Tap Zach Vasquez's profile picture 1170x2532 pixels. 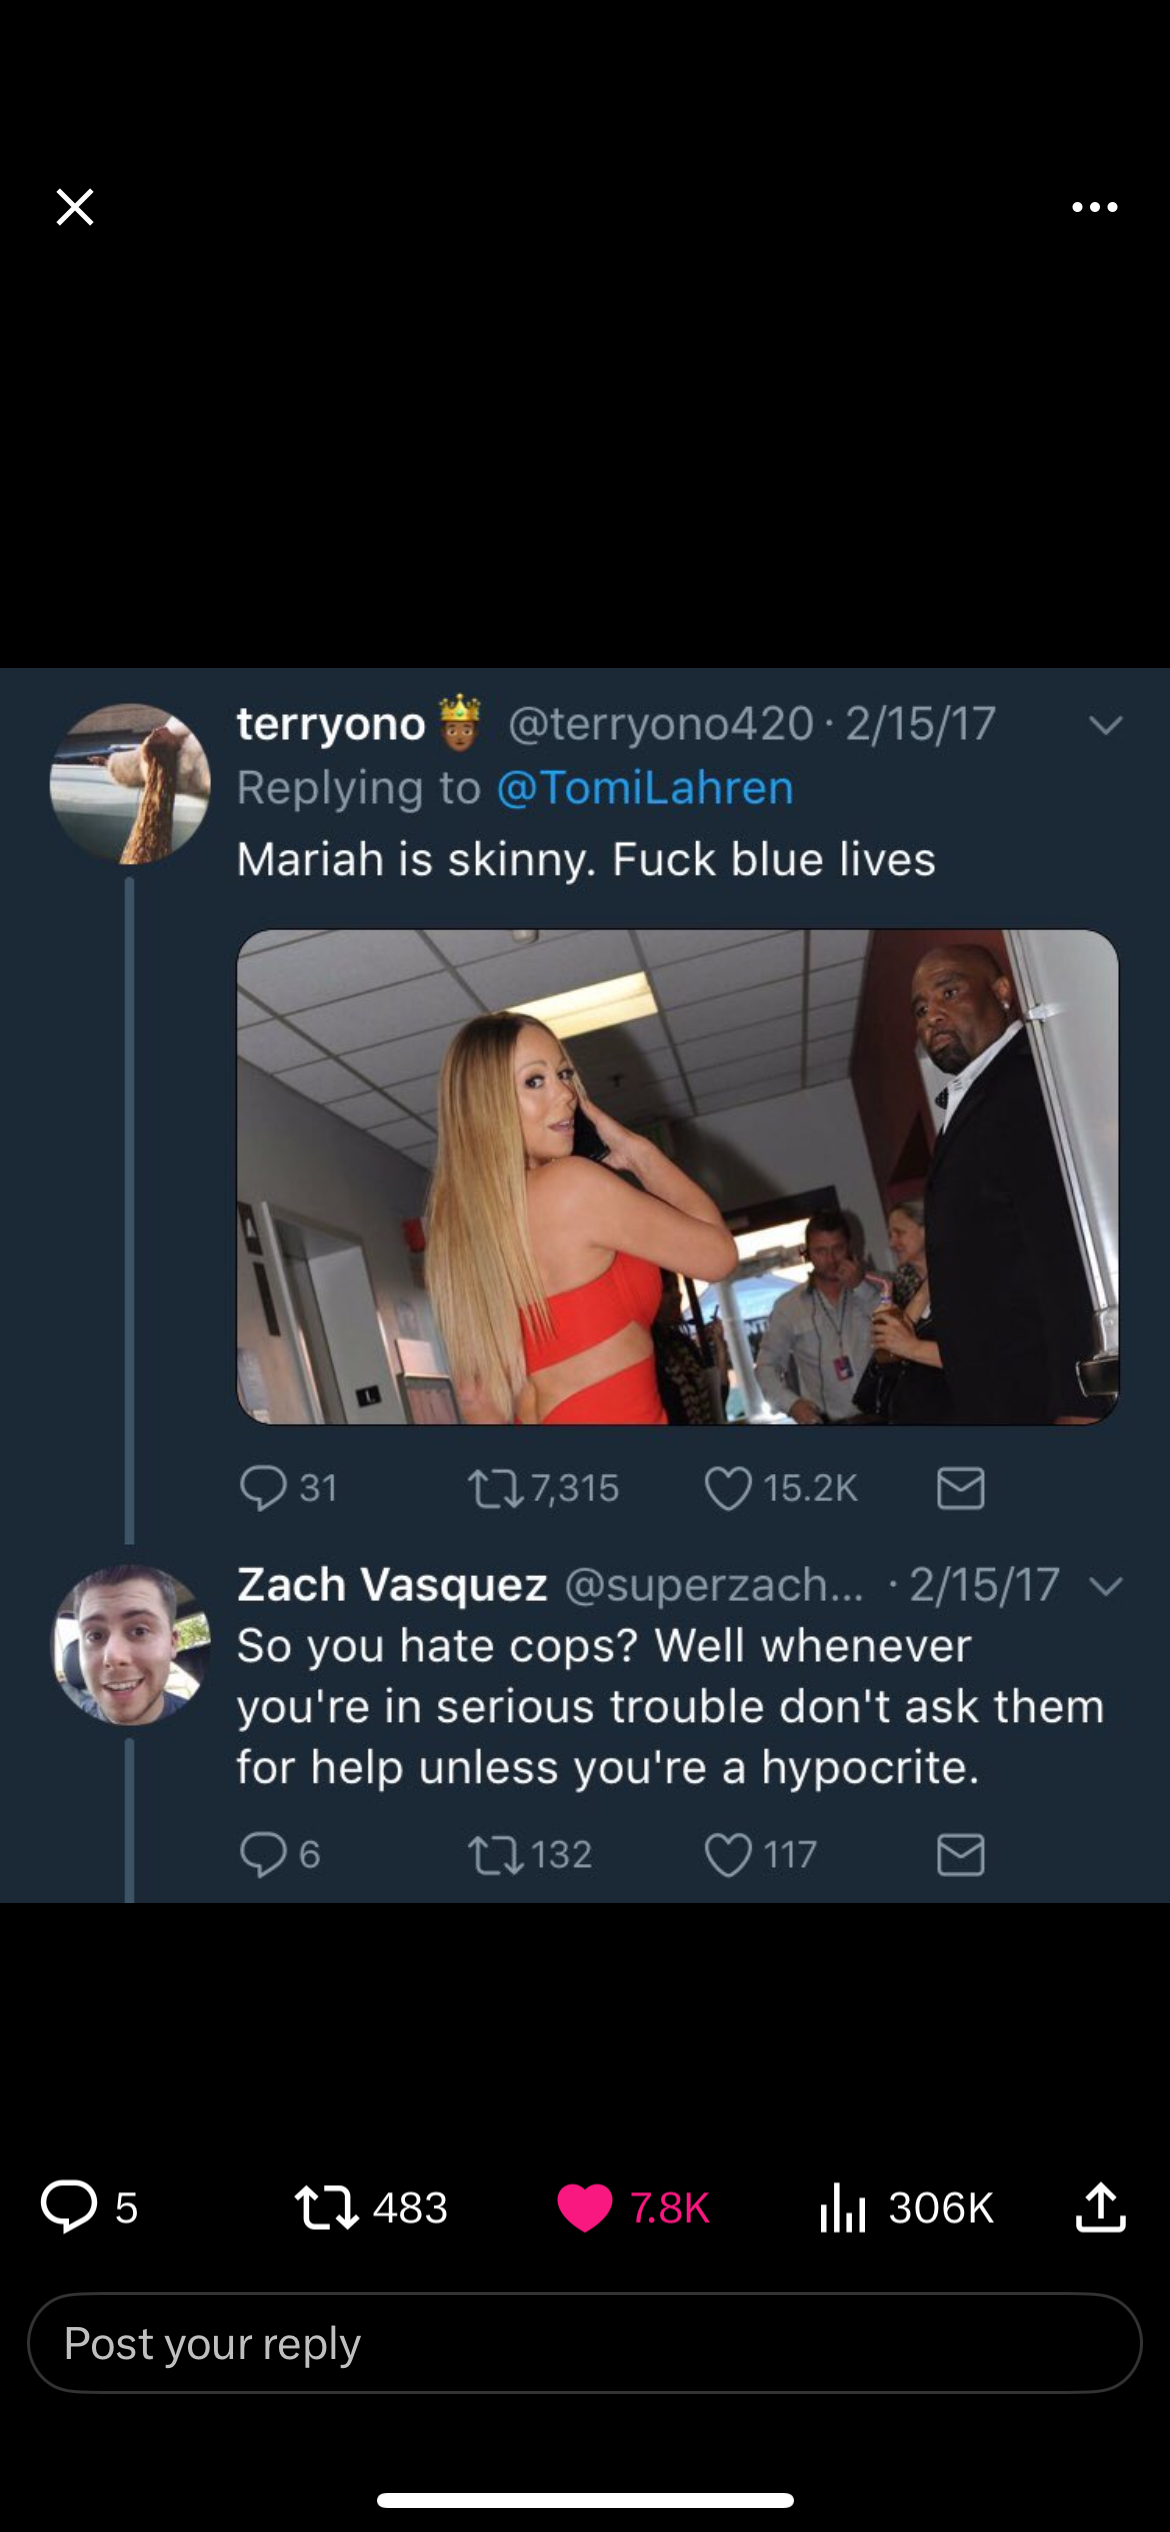pos(130,1645)
